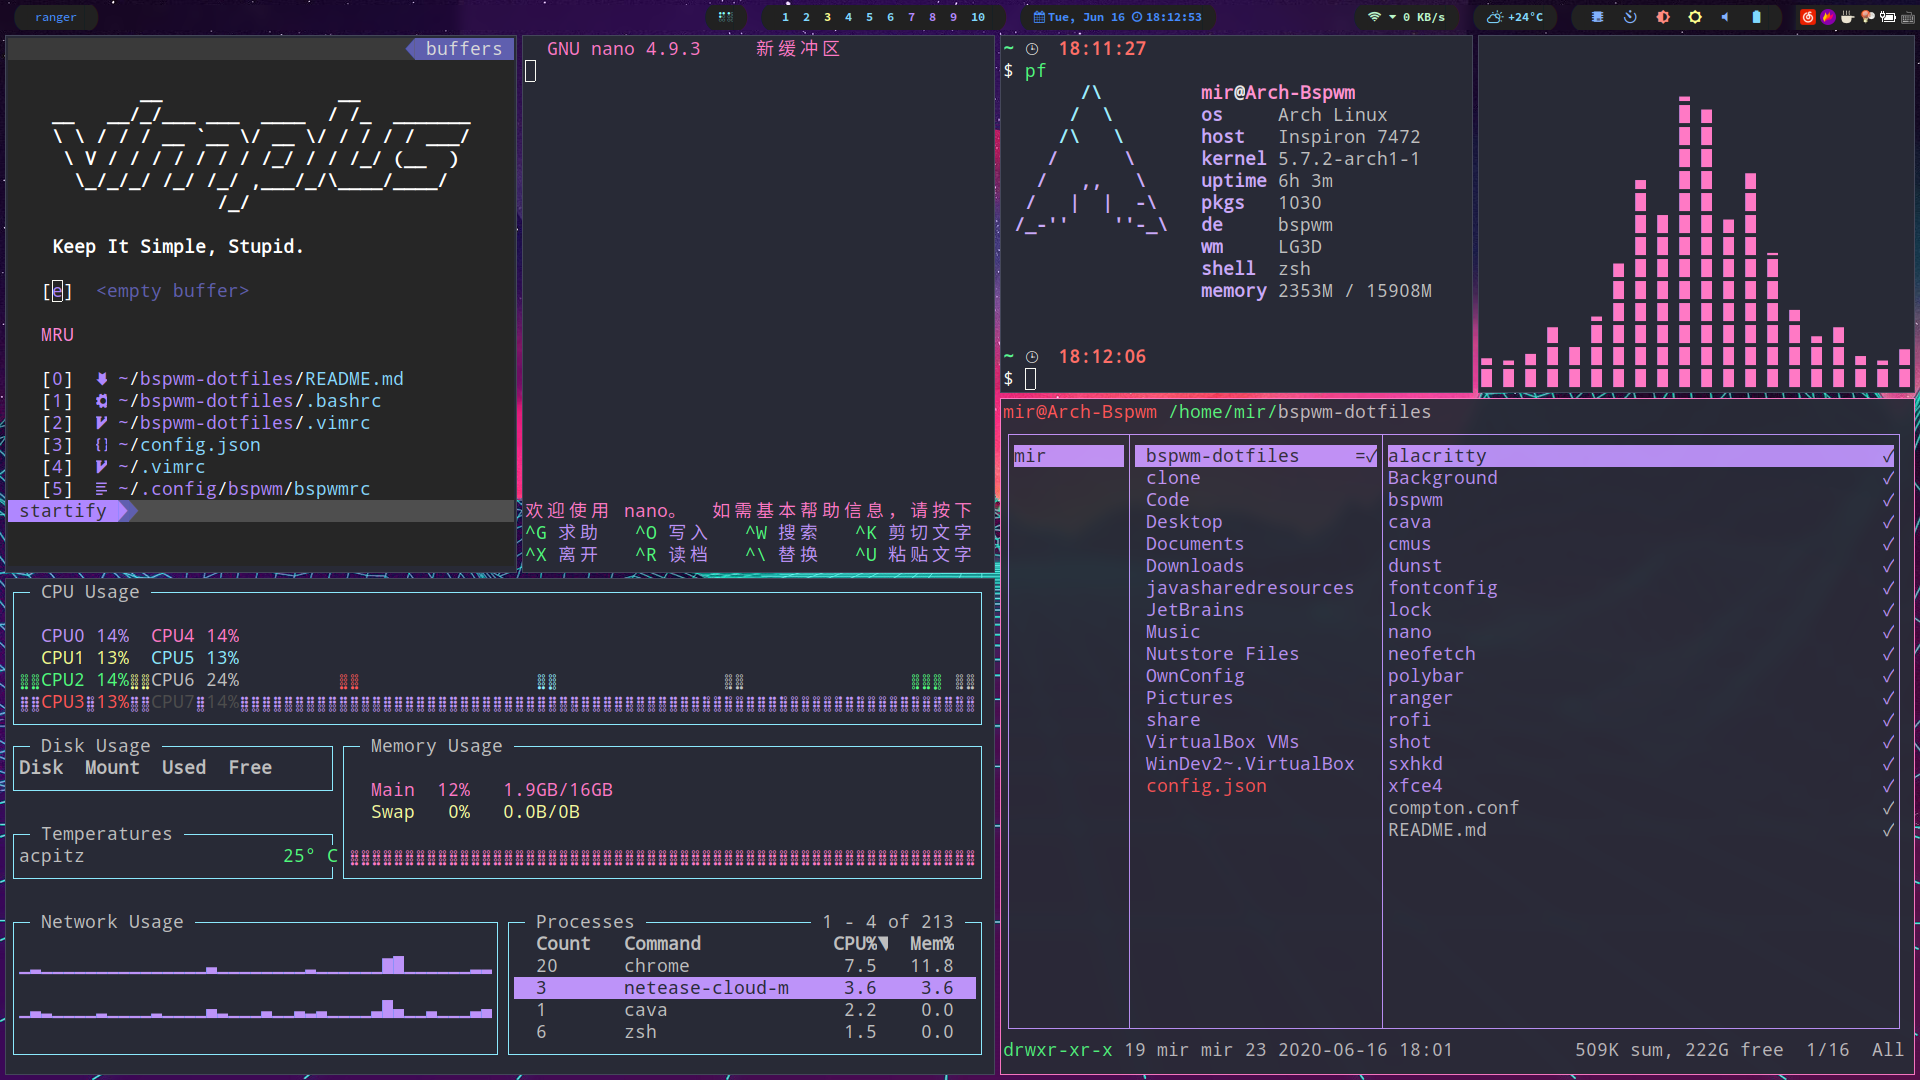Select the neofetch directory in ranger
Image resolution: width=1920 pixels, height=1080 pixels.
[1432, 653]
